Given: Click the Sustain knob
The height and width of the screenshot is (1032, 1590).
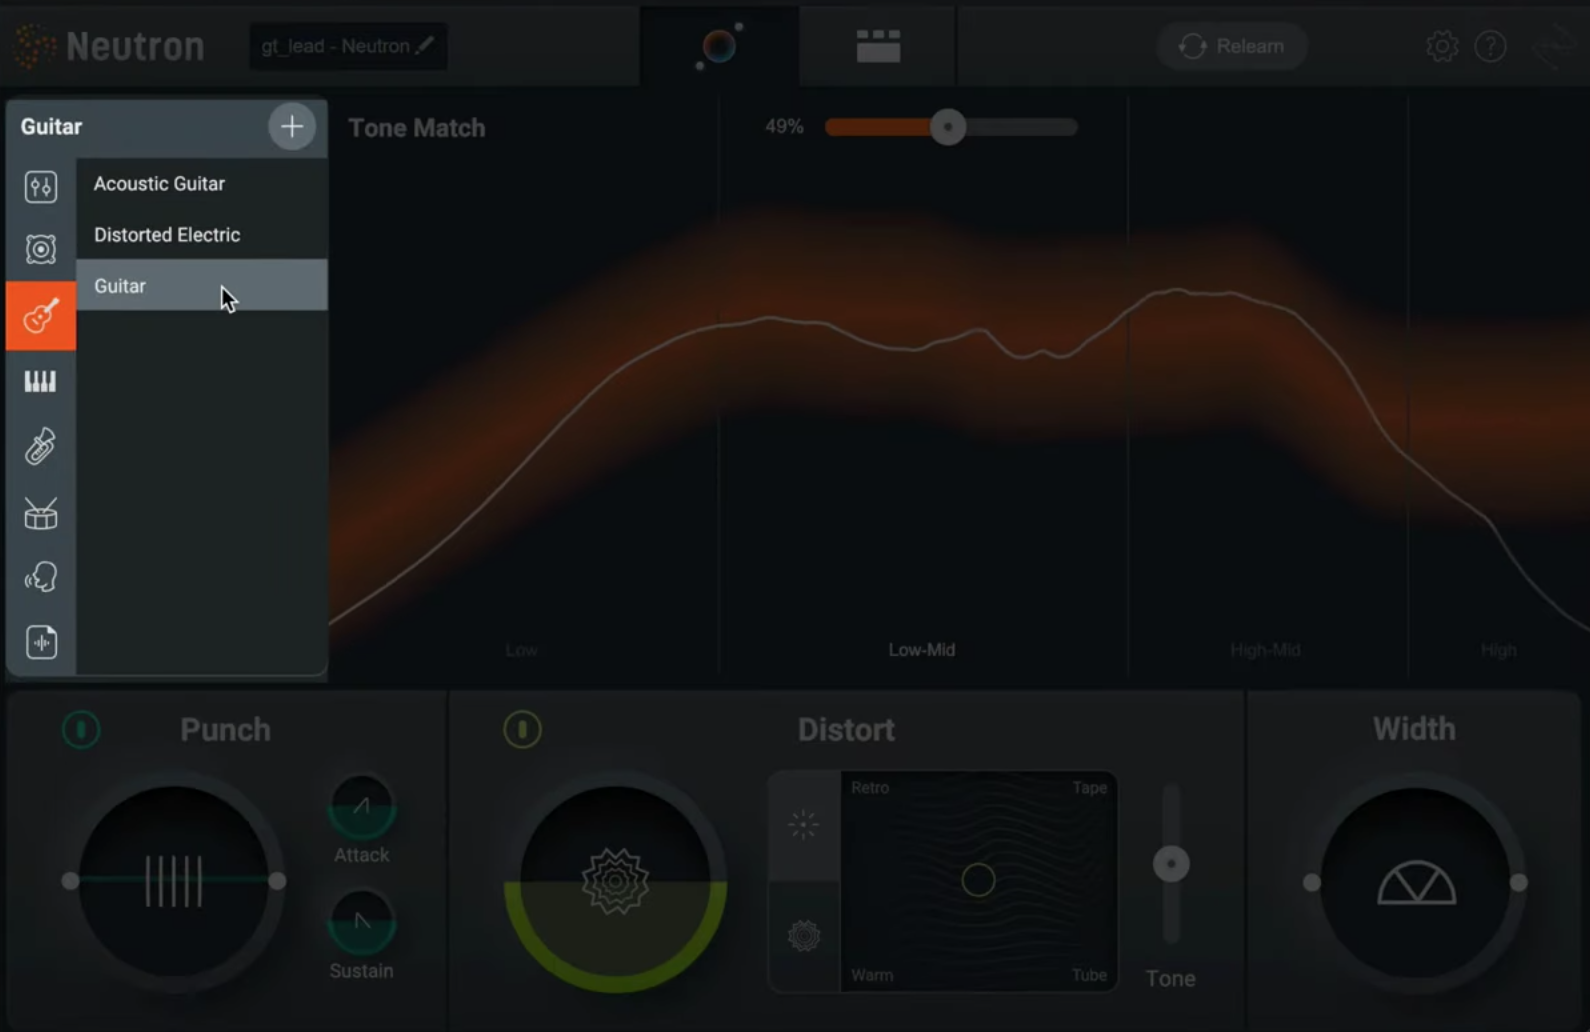Looking at the screenshot, I should pyautogui.click(x=362, y=922).
